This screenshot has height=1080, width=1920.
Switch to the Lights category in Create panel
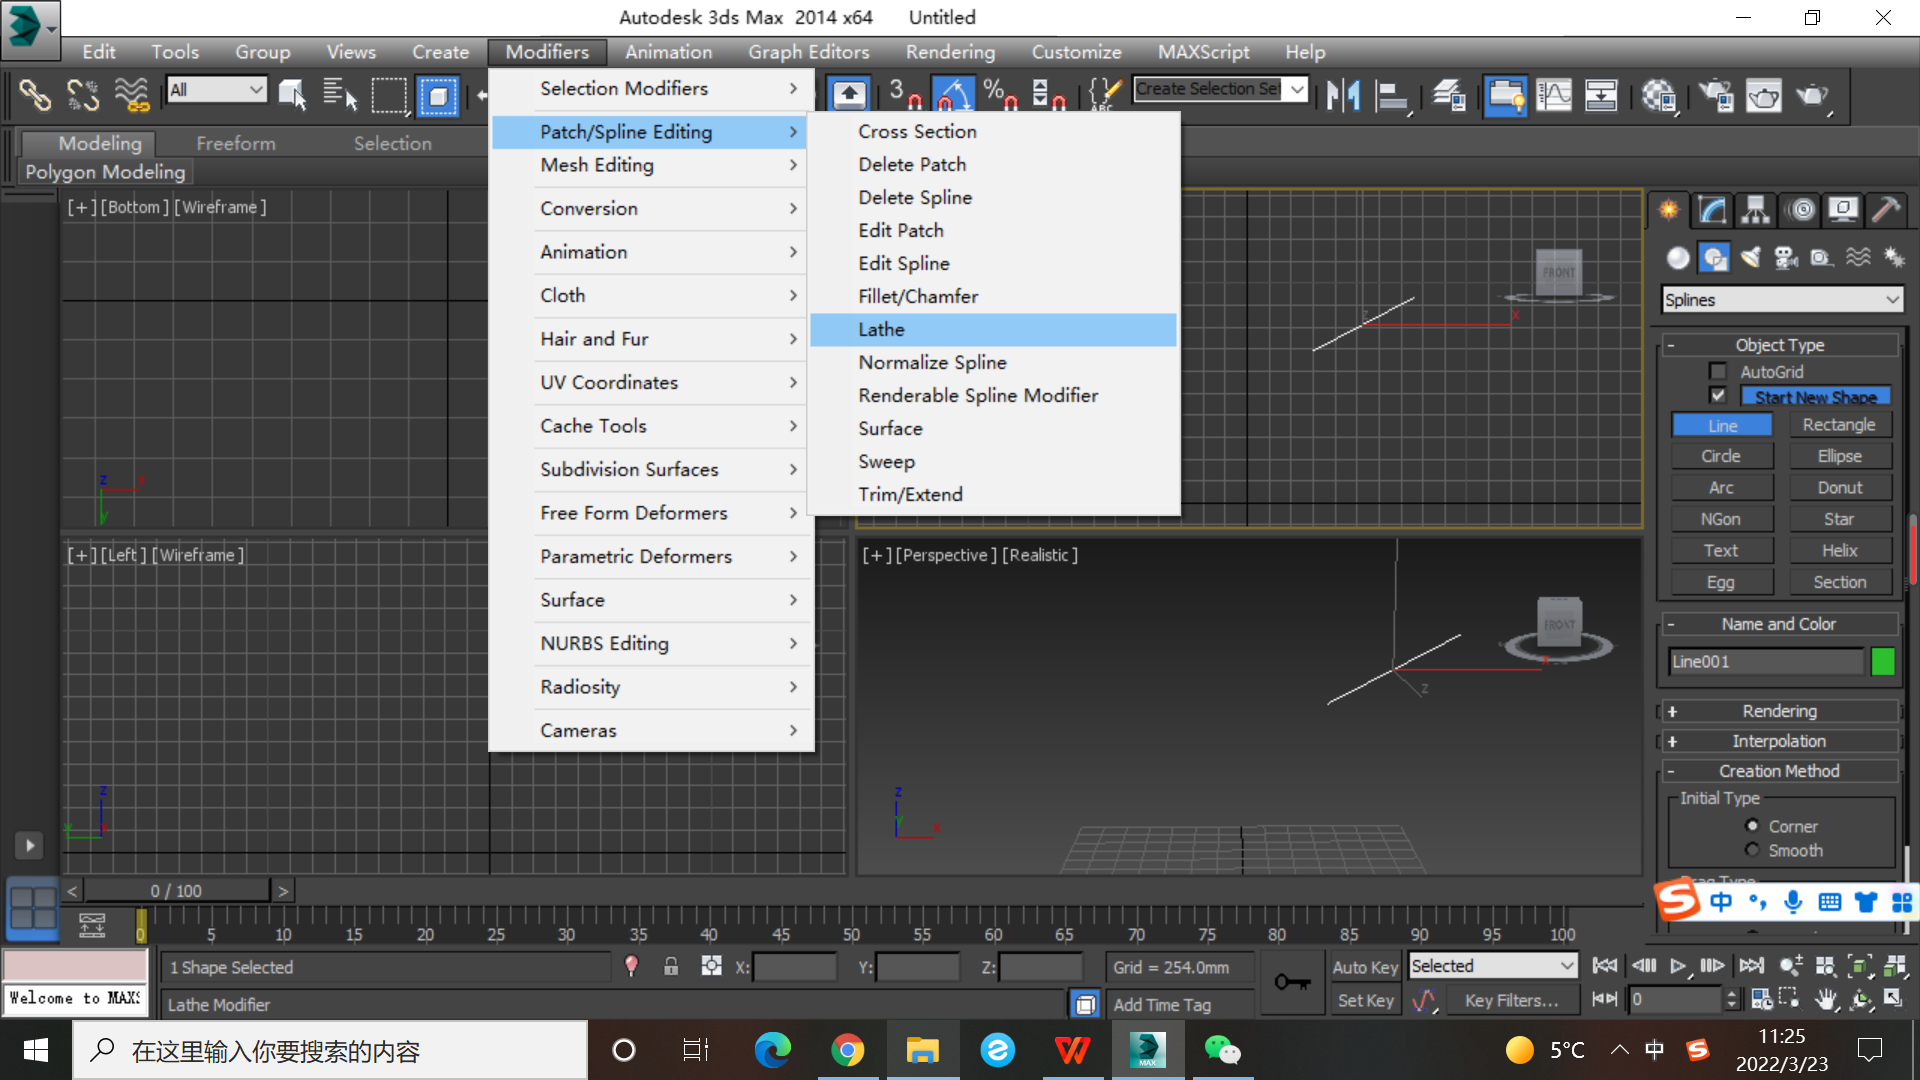(1751, 258)
